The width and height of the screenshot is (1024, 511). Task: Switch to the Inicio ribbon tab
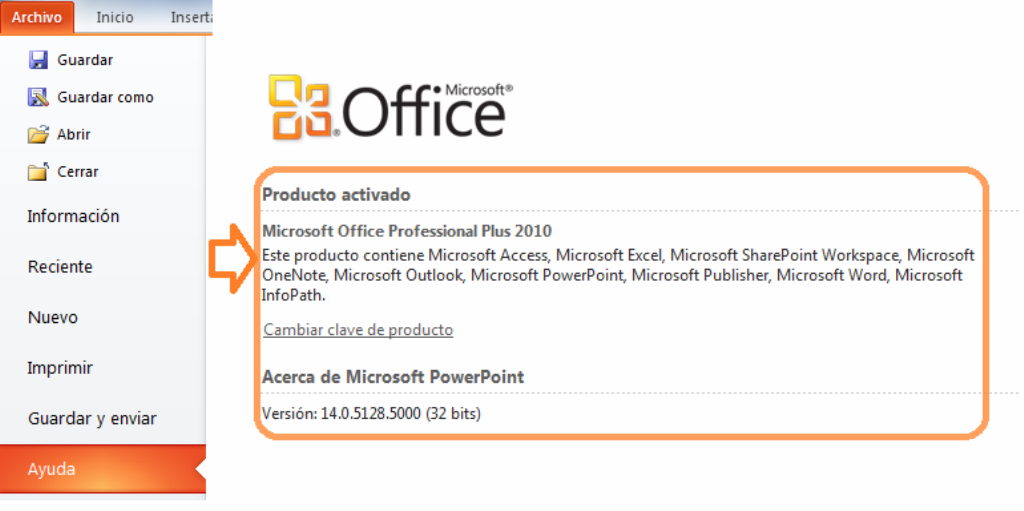(x=115, y=17)
